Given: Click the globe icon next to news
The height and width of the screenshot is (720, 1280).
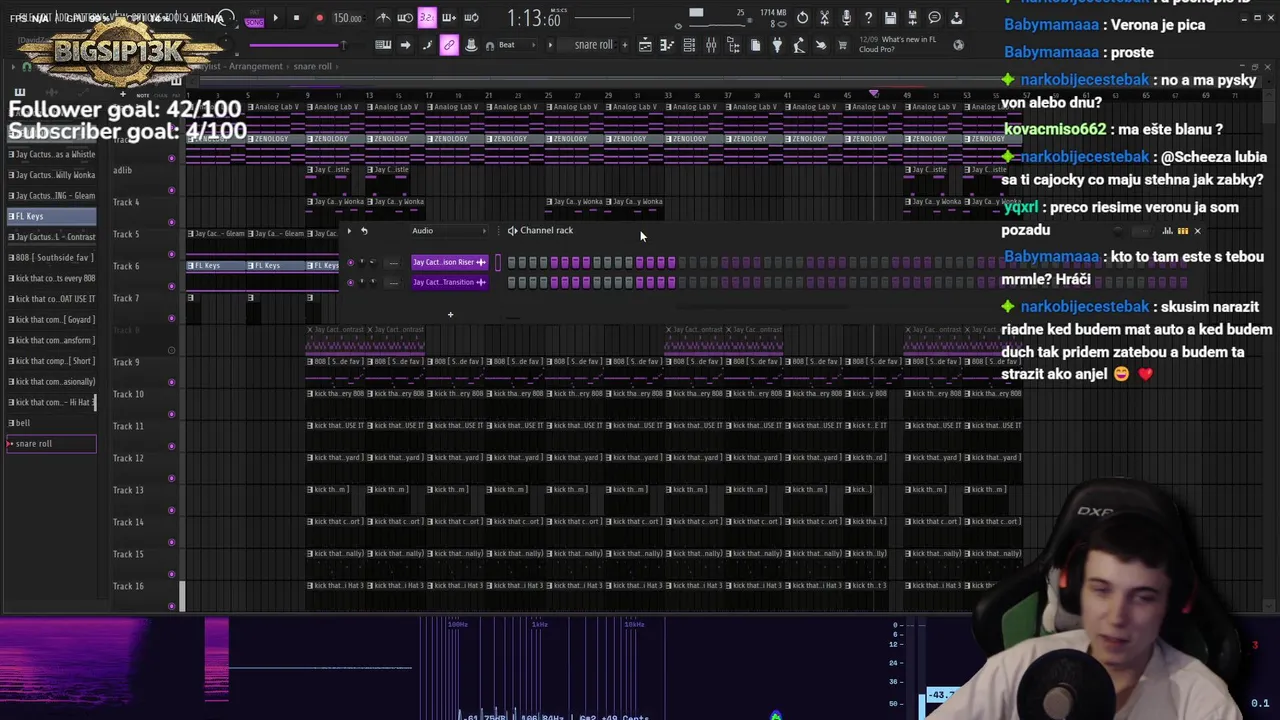Looking at the screenshot, I should (x=958, y=45).
